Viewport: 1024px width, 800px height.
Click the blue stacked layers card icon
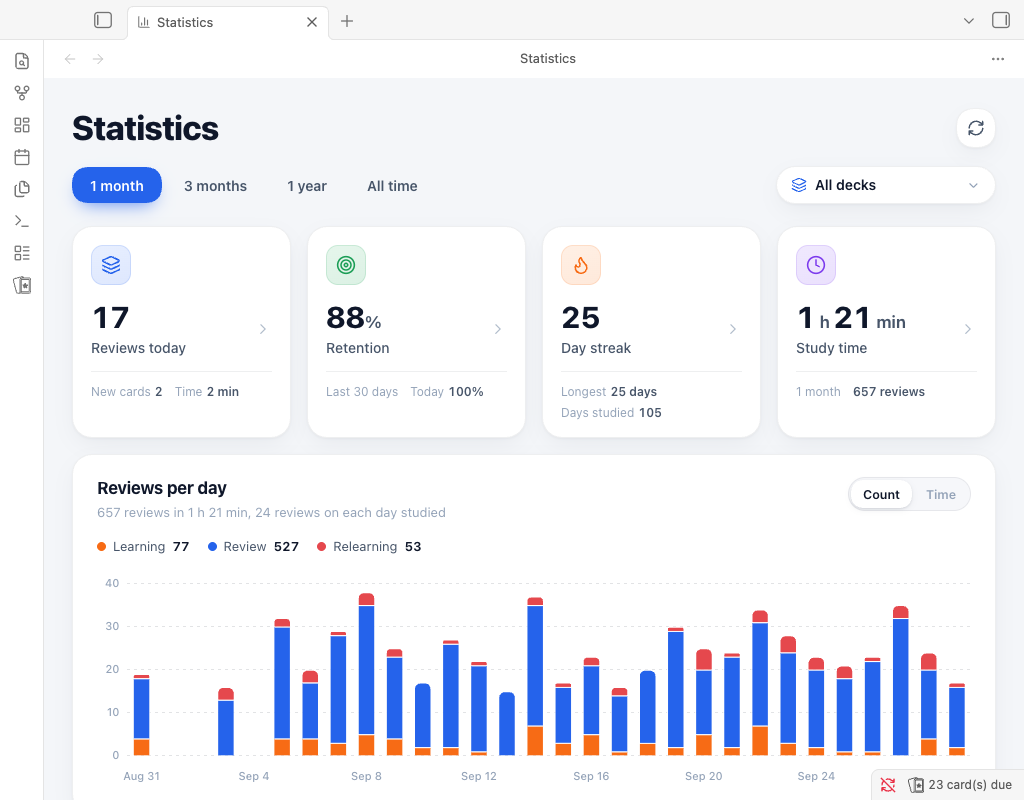[111, 265]
